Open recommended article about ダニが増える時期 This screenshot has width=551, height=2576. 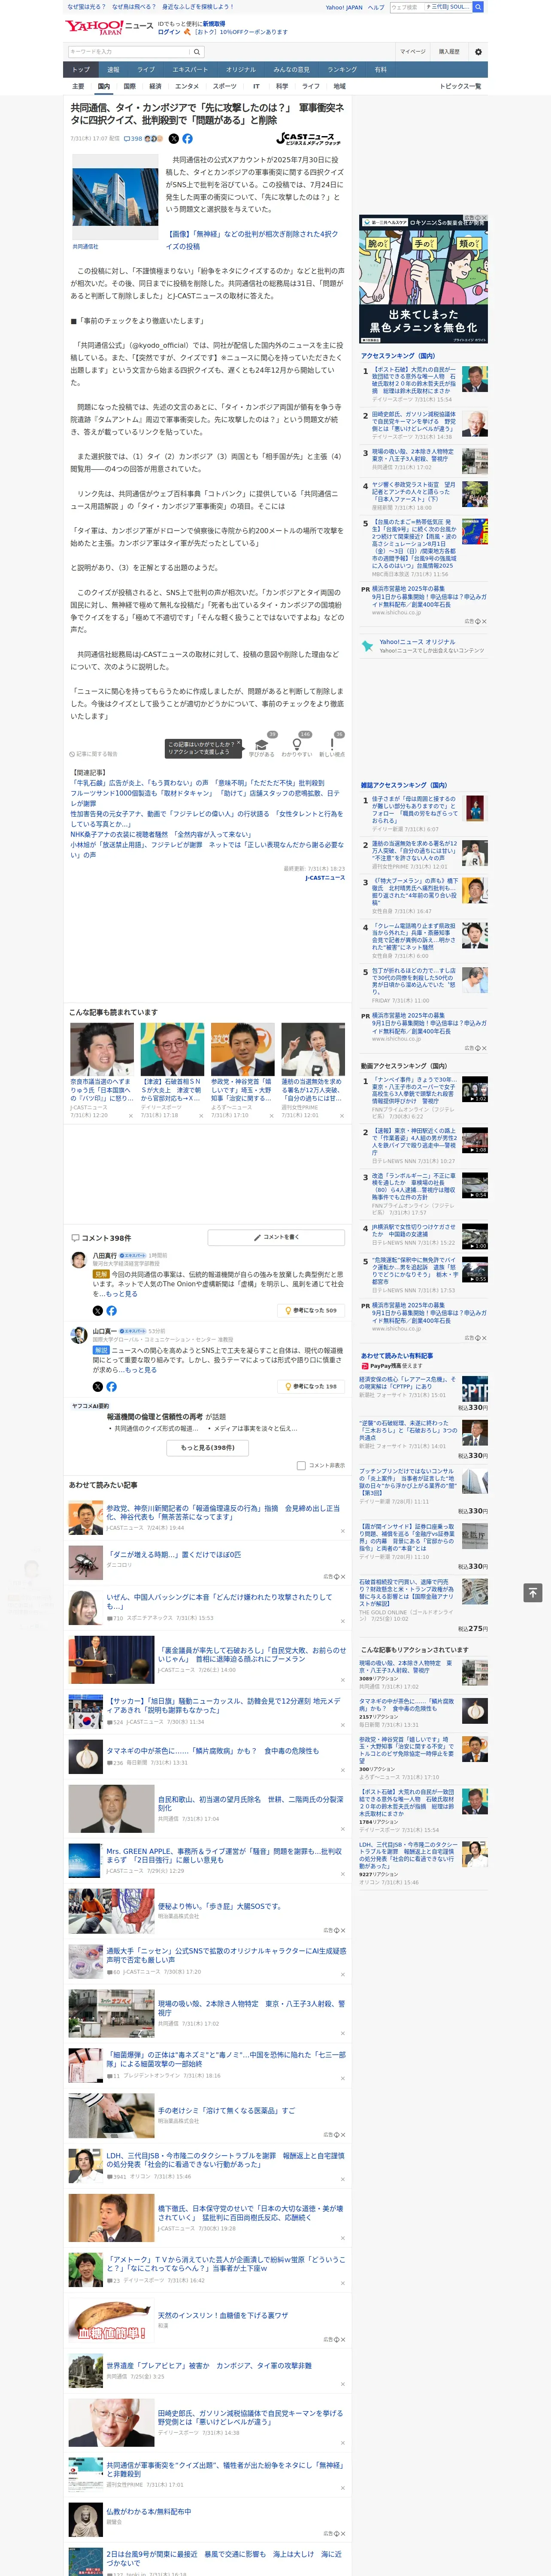(174, 1555)
